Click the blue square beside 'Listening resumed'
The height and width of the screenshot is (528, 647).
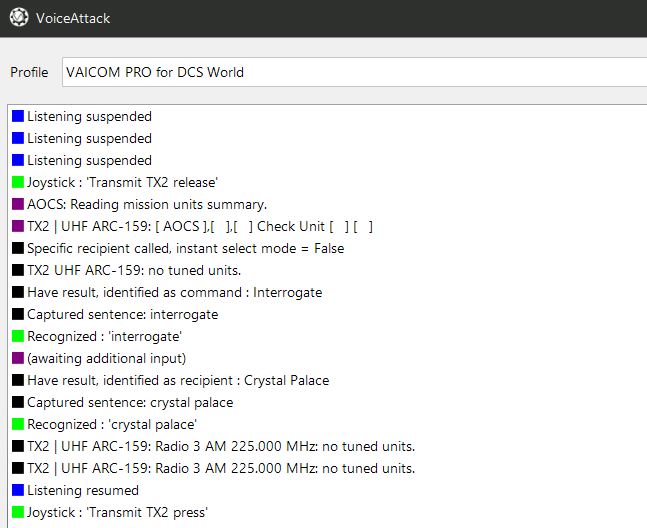18,490
